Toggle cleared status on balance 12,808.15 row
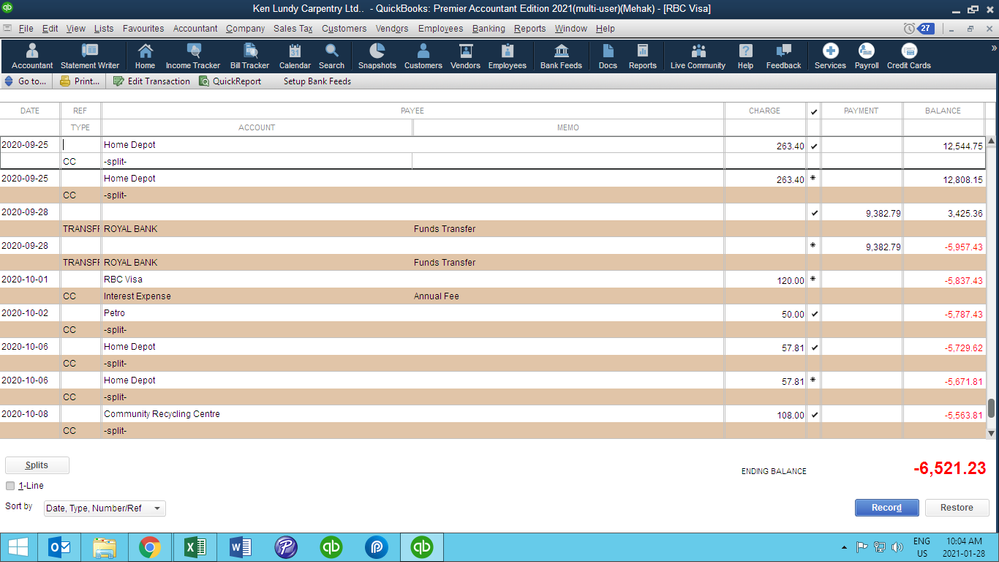This screenshot has height=562, width=999. point(814,179)
